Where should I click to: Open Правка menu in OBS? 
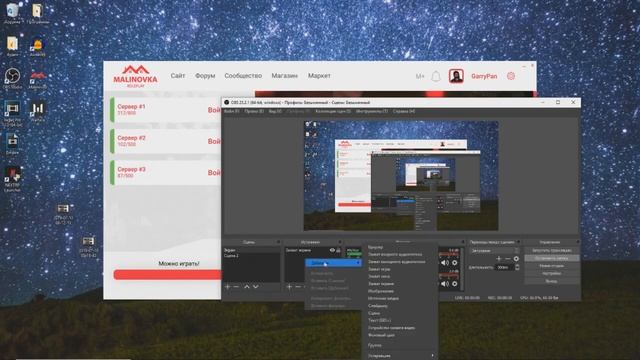(254, 111)
